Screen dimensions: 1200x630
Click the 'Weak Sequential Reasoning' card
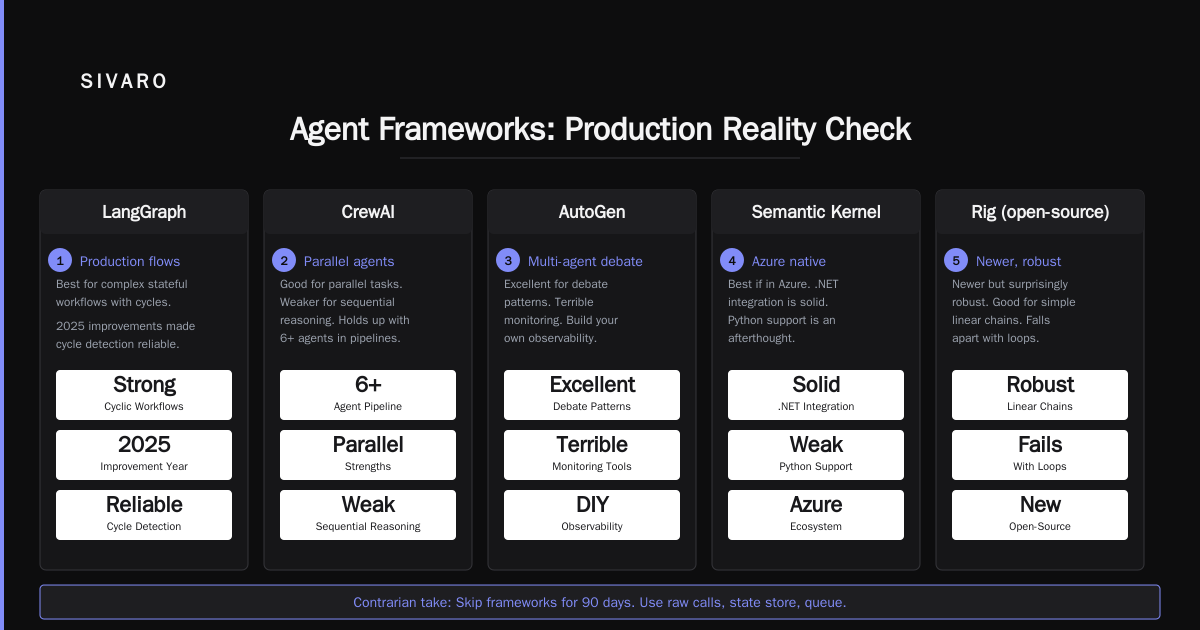368,515
